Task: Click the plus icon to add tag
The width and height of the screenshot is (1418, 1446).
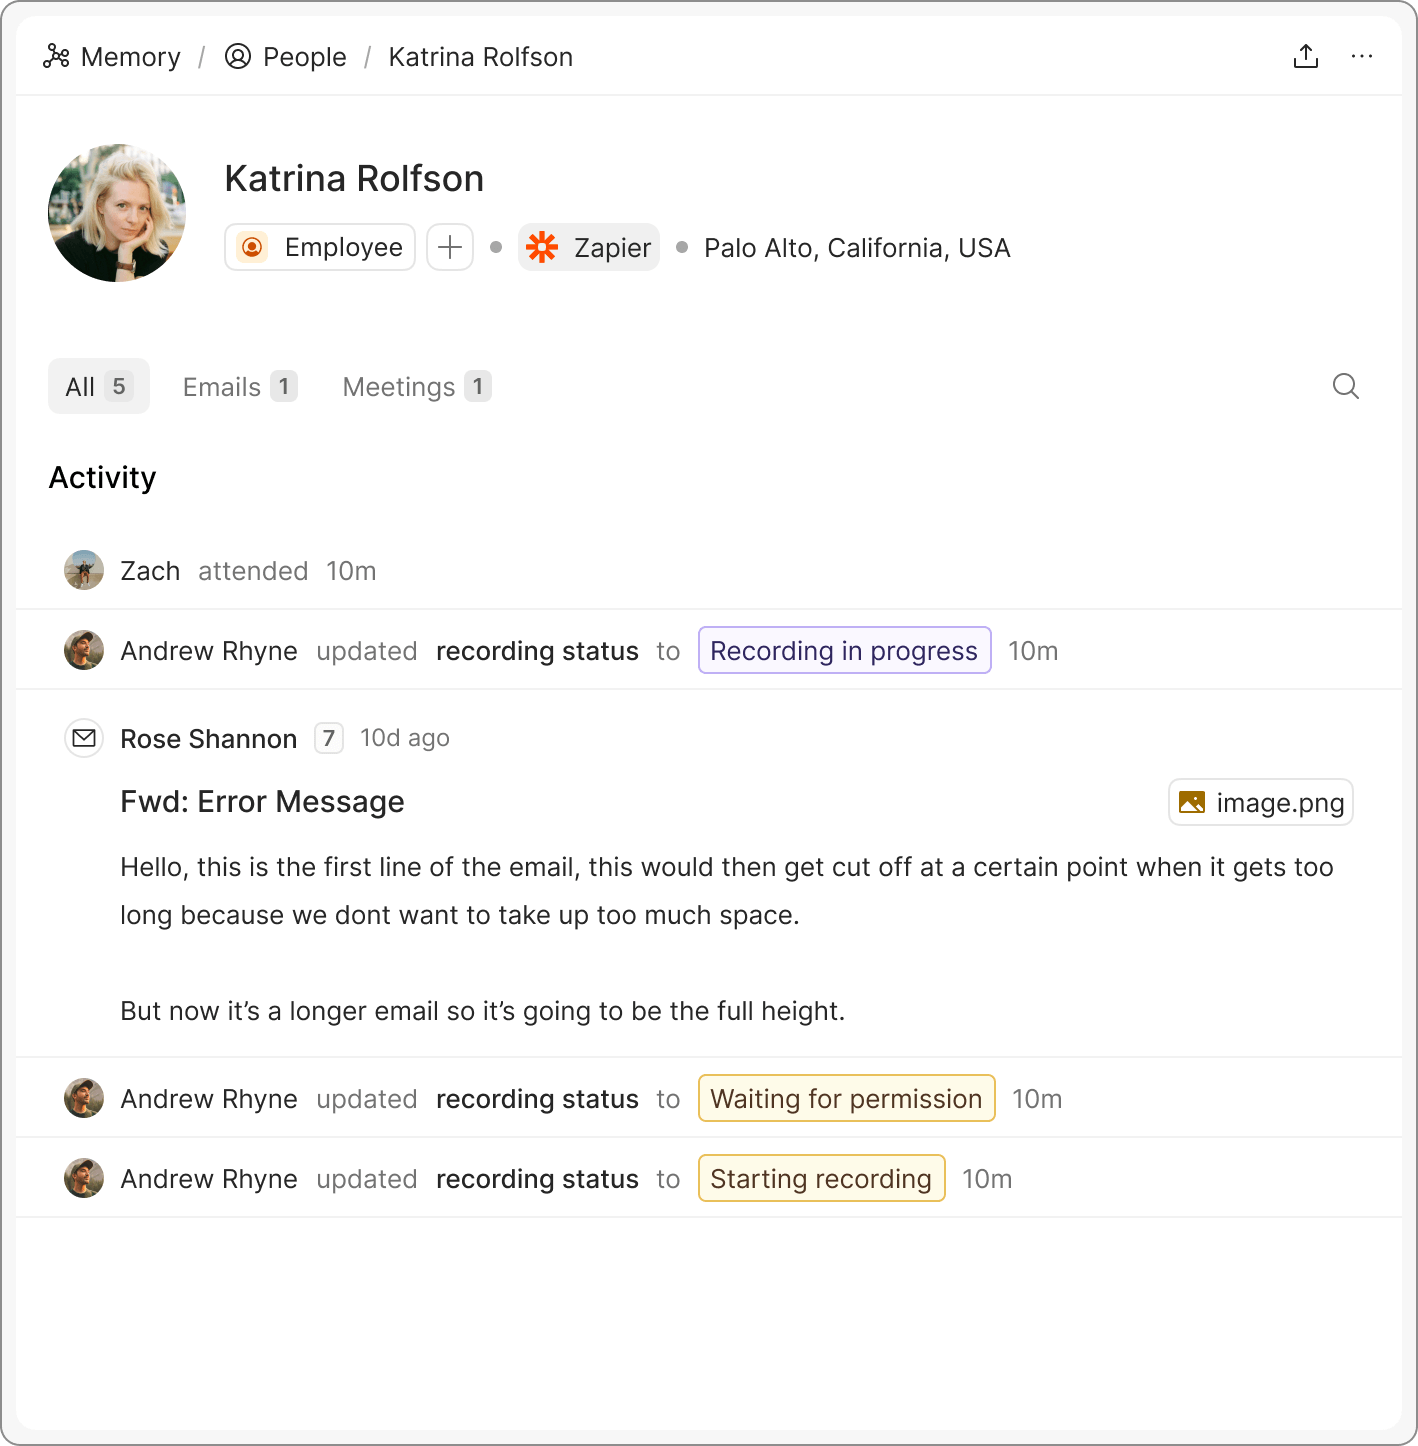Action: click(x=450, y=247)
